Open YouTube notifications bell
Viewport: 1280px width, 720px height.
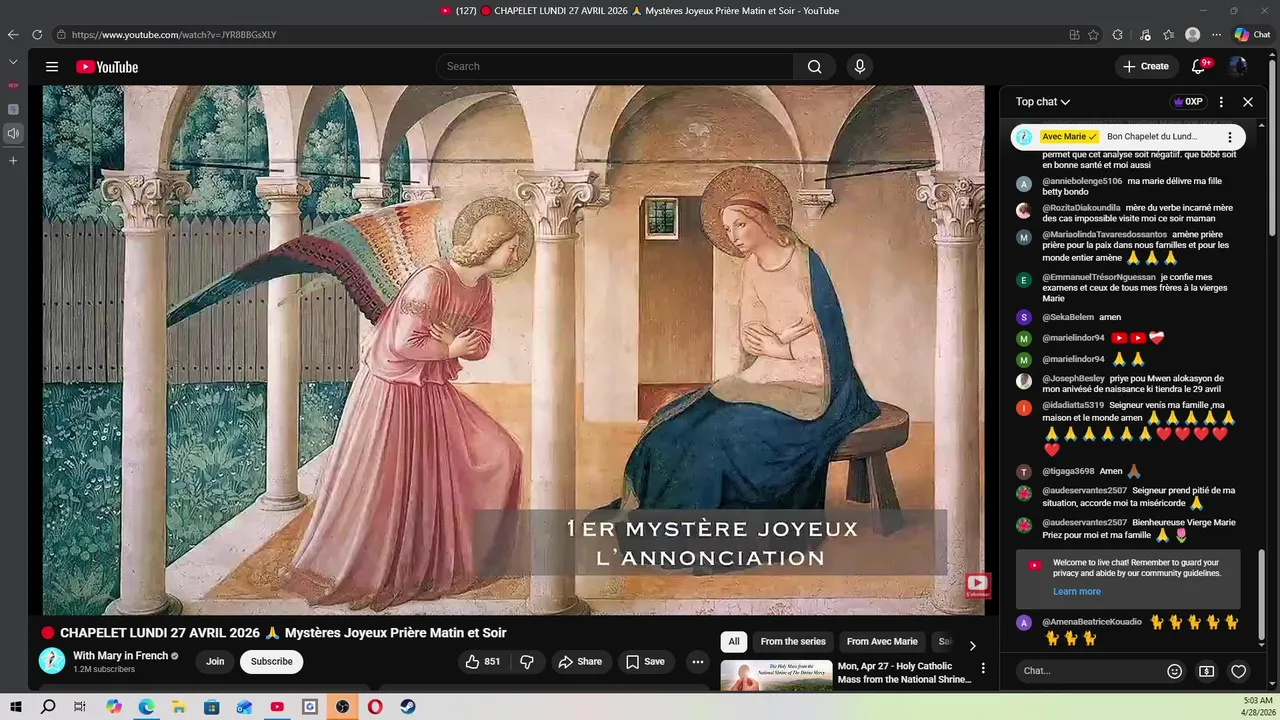[x=1198, y=67]
